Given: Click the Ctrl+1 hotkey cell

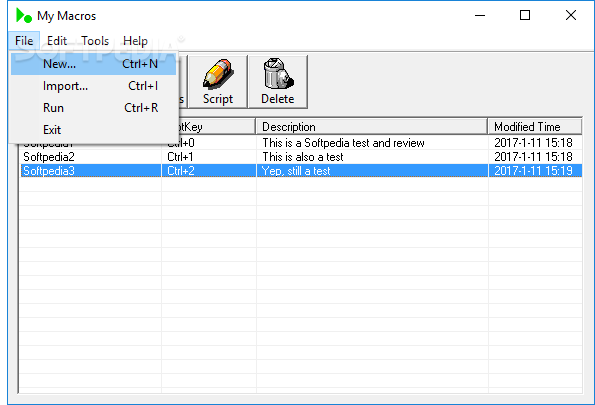Looking at the screenshot, I should tap(180, 157).
